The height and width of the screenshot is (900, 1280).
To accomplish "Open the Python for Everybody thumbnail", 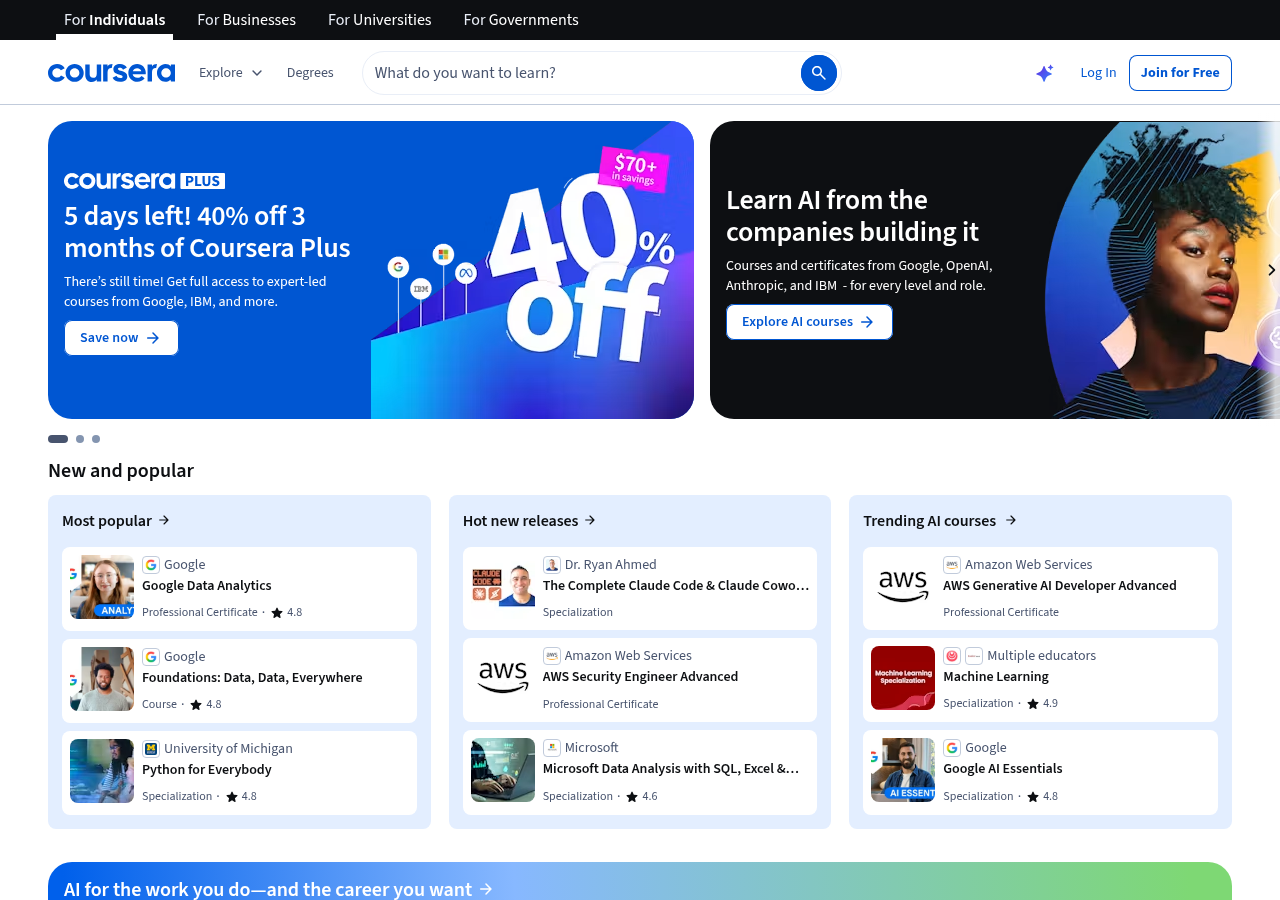I will (102, 771).
